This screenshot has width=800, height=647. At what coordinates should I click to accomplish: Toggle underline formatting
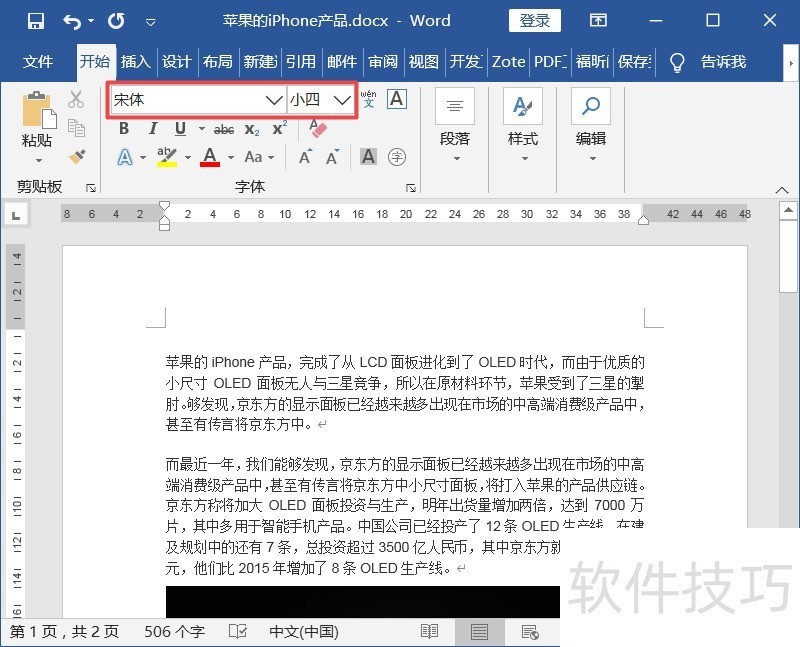pyautogui.click(x=180, y=129)
